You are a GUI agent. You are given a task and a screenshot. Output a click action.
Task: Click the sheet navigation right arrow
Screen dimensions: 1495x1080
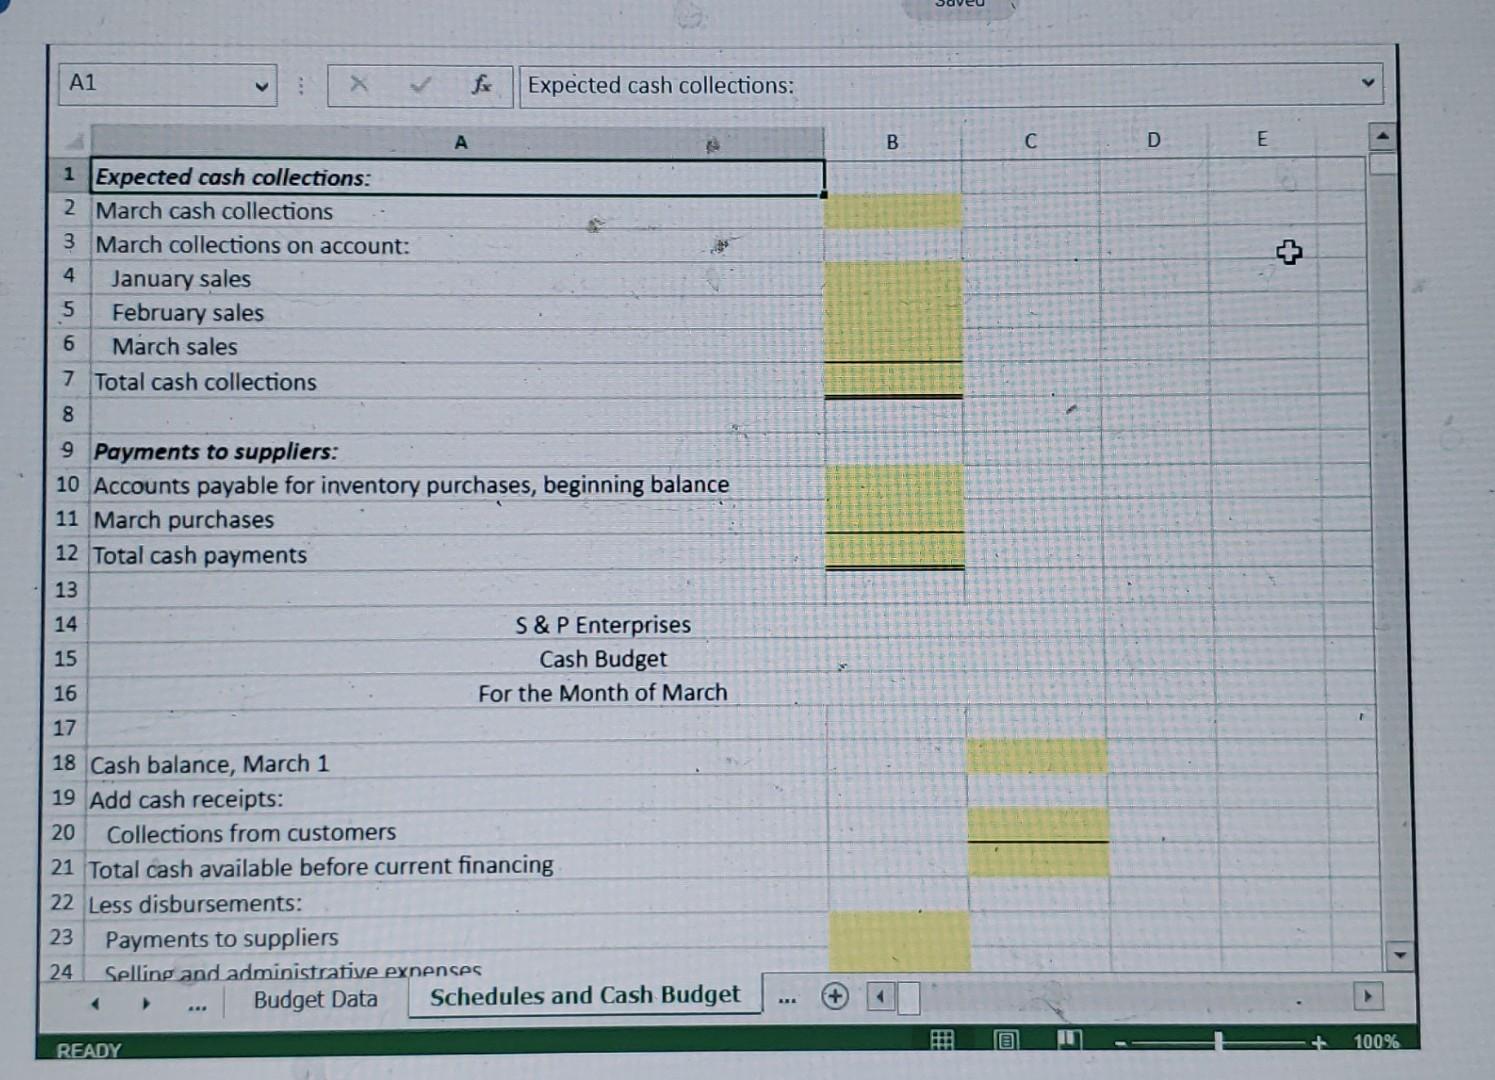[x=145, y=1002]
